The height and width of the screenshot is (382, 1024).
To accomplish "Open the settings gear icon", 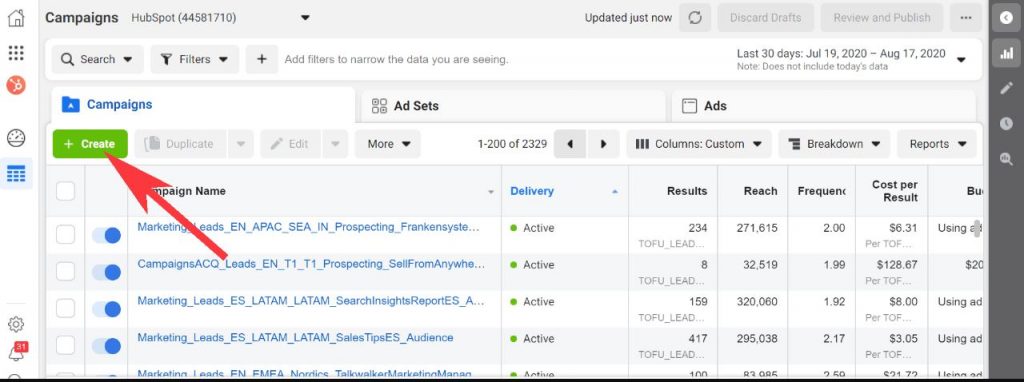I will pyautogui.click(x=16, y=324).
